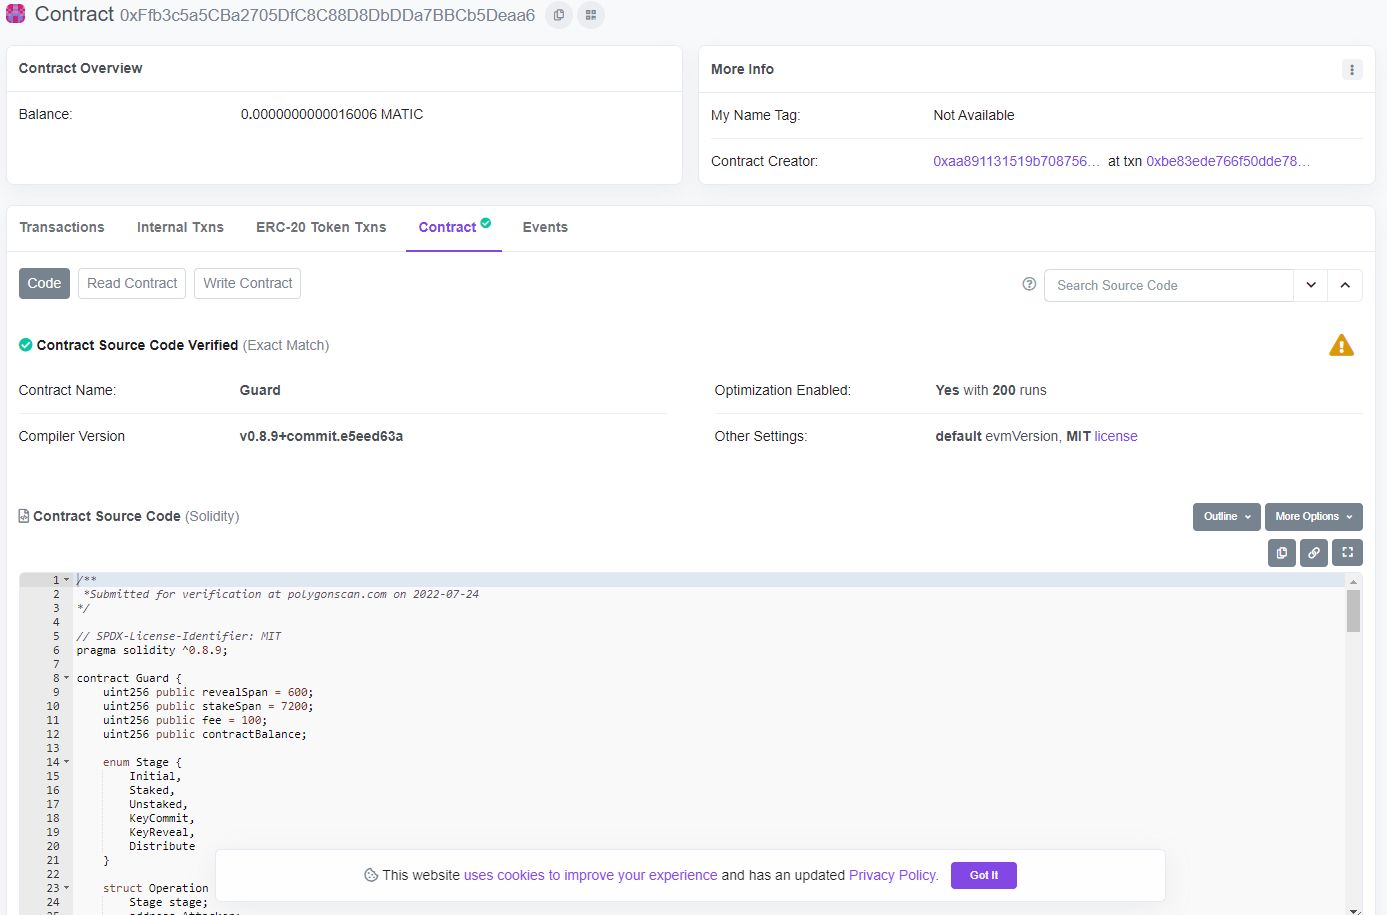Copy the contract source code
1387x915 pixels.
[1282, 552]
